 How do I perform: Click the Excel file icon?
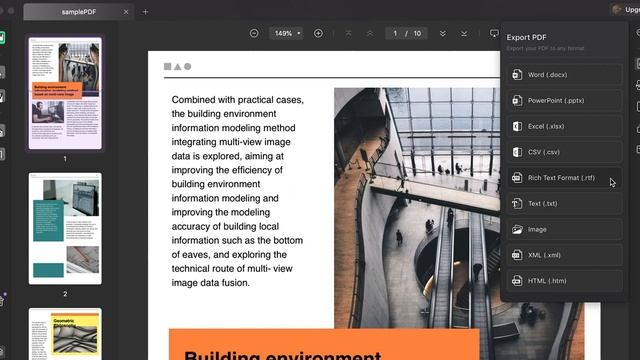tap(517, 126)
